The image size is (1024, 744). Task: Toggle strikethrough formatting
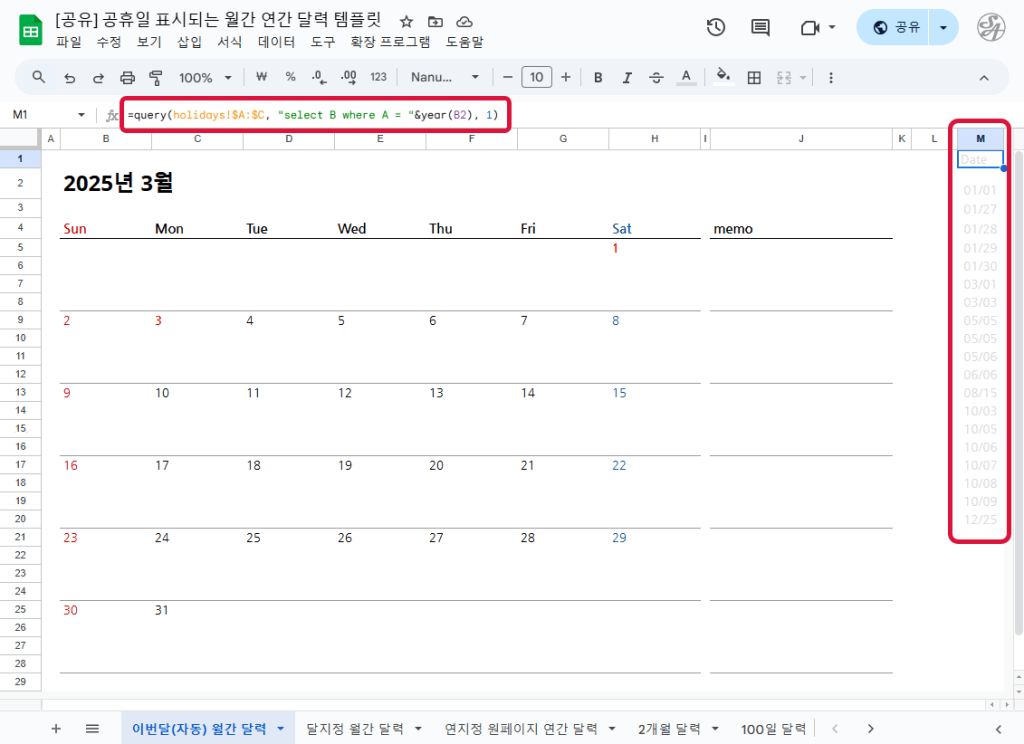click(x=656, y=77)
